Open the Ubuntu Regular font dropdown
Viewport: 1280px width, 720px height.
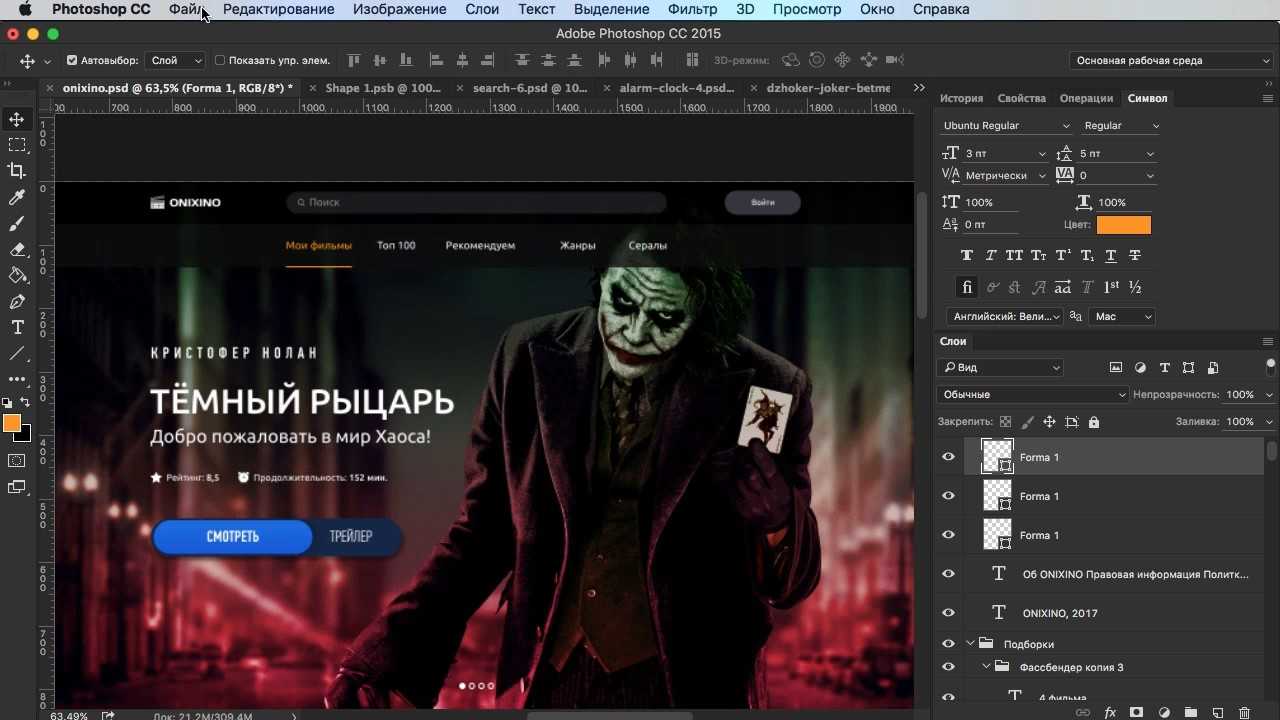coord(1006,126)
